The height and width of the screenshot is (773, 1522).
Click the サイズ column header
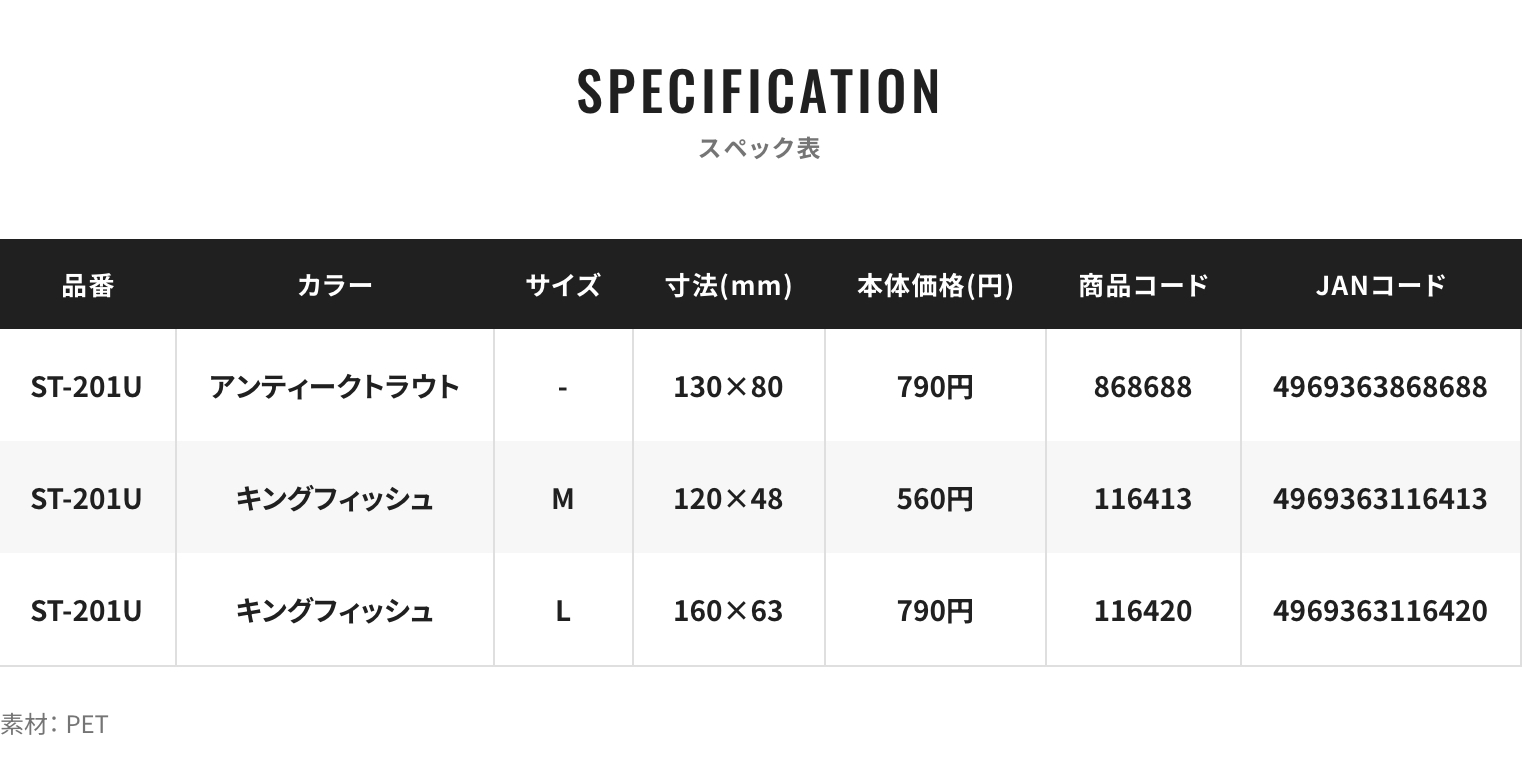pos(563,285)
